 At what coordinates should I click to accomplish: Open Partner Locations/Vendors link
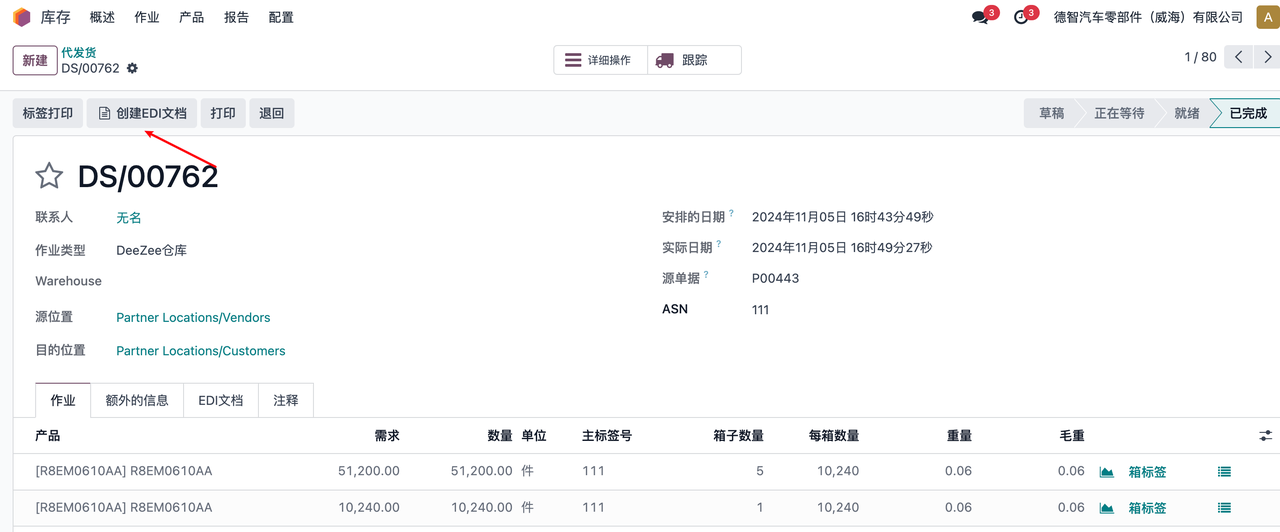[193, 317]
